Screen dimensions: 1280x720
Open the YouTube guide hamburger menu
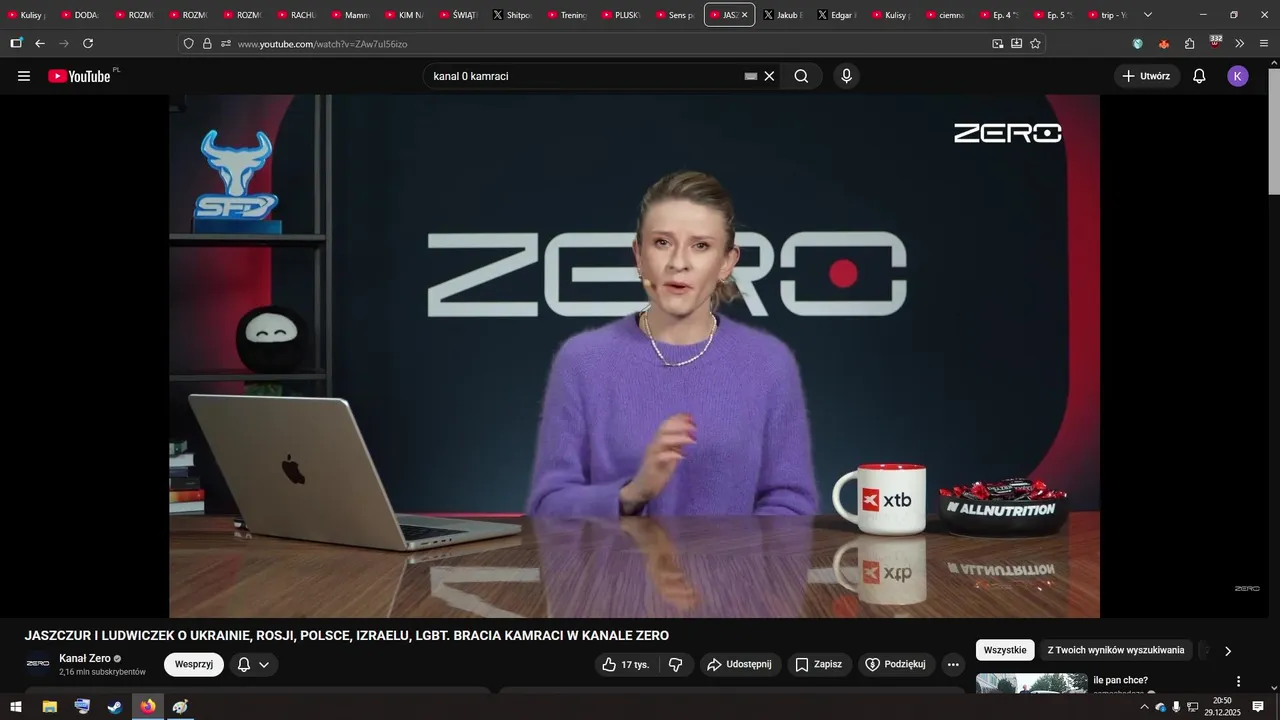pyautogui.click(x=24, y=76)
